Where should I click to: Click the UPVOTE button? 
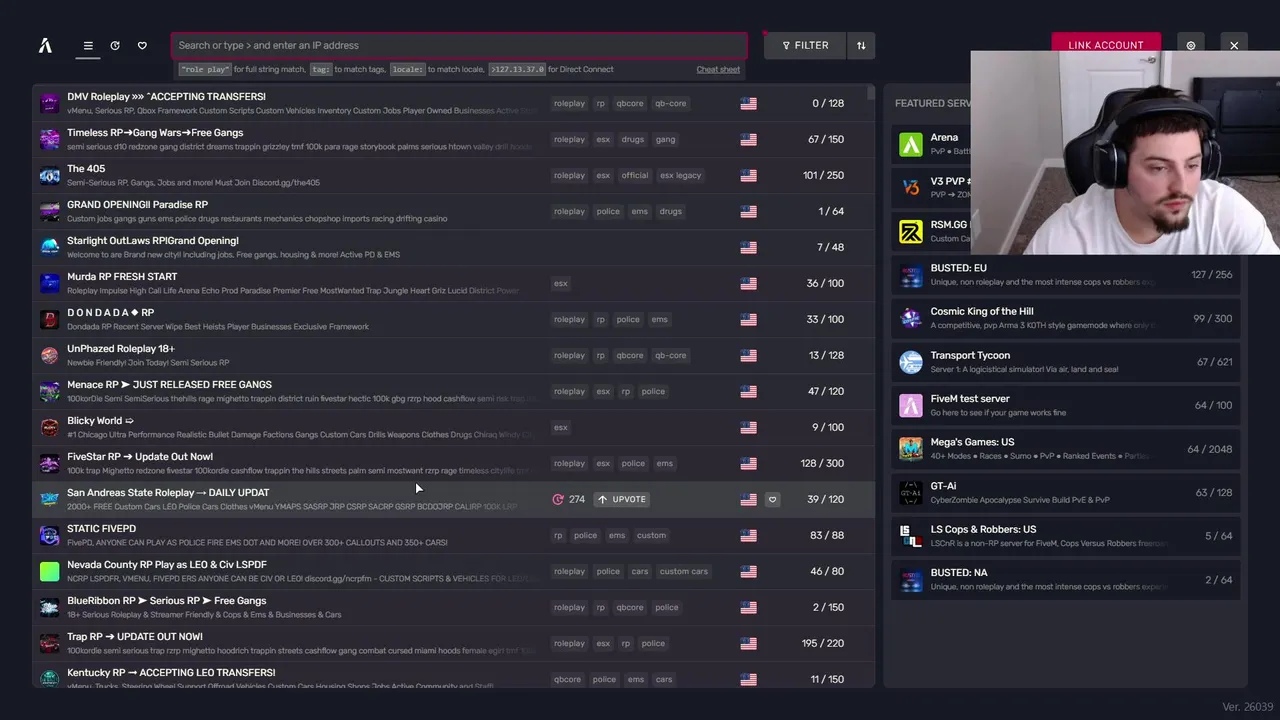click(622, 499)
